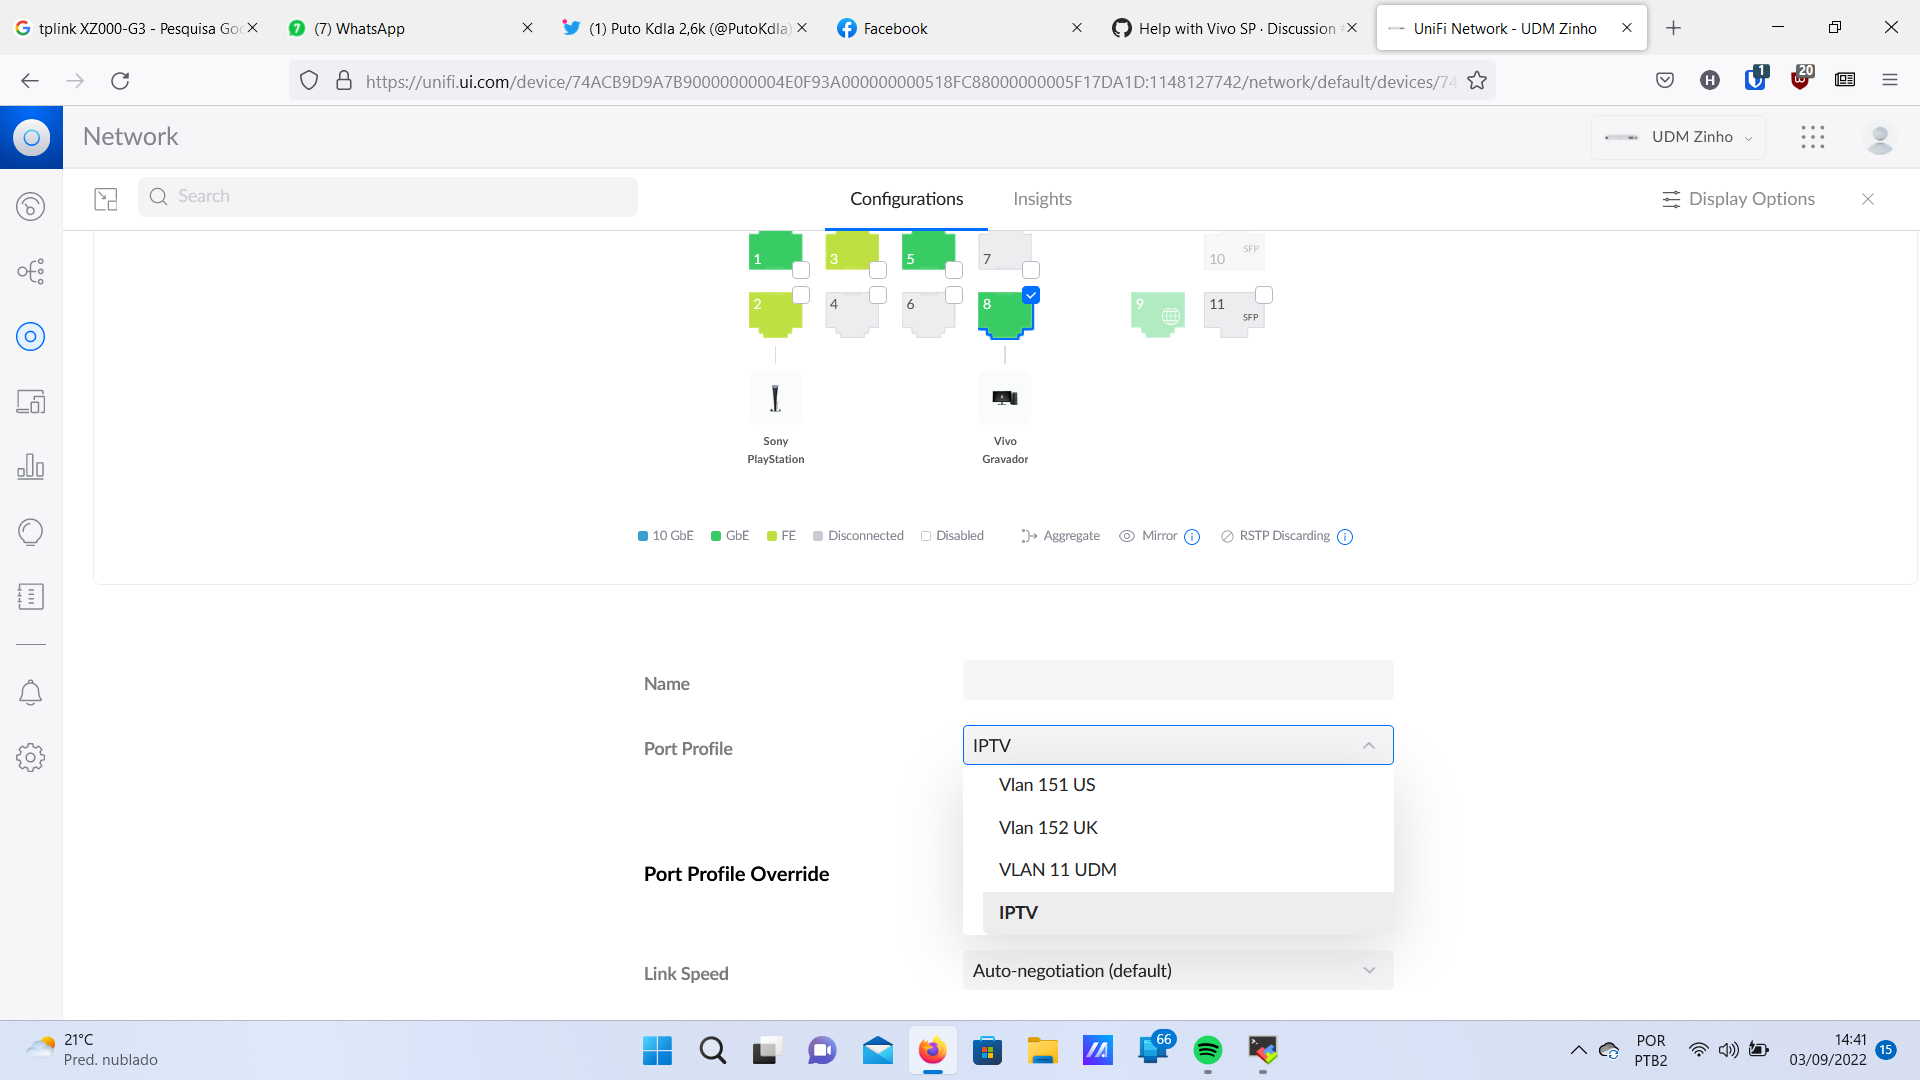The image size is (1920, 1080).
Task: Open the taskbar clock and date
Action: 1828,1050
